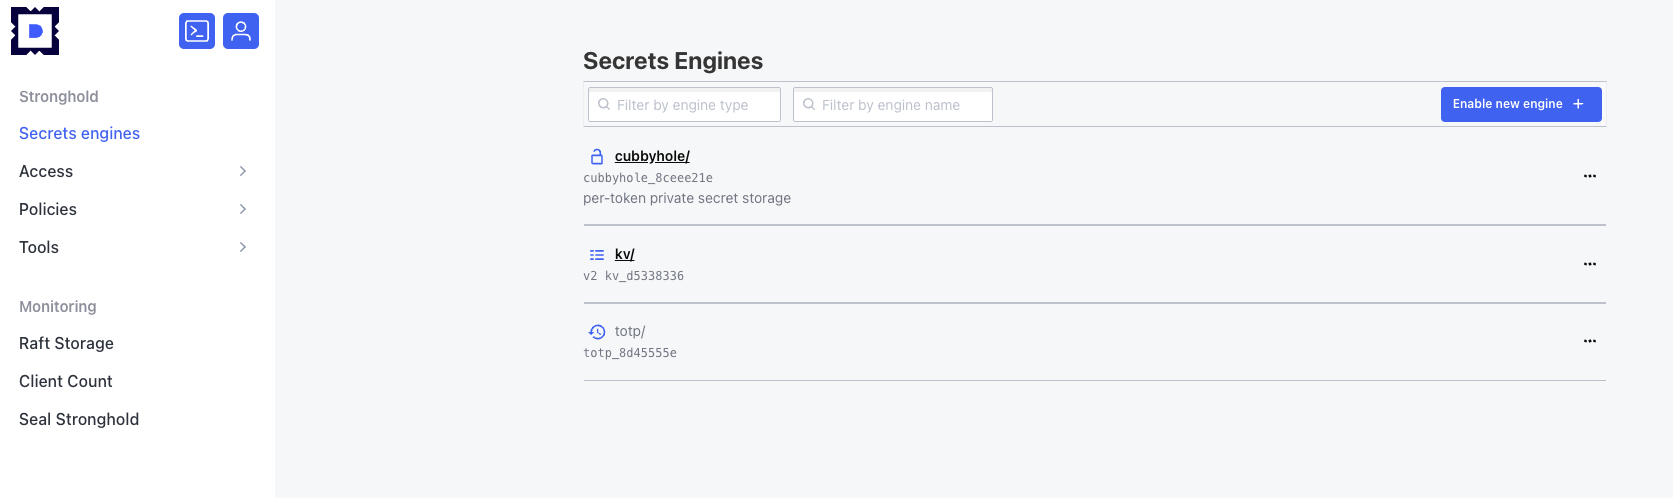This screenshot has height=498, width=1673.
Task: Expand the Policies submenu chevron
Action: [243, 209]
